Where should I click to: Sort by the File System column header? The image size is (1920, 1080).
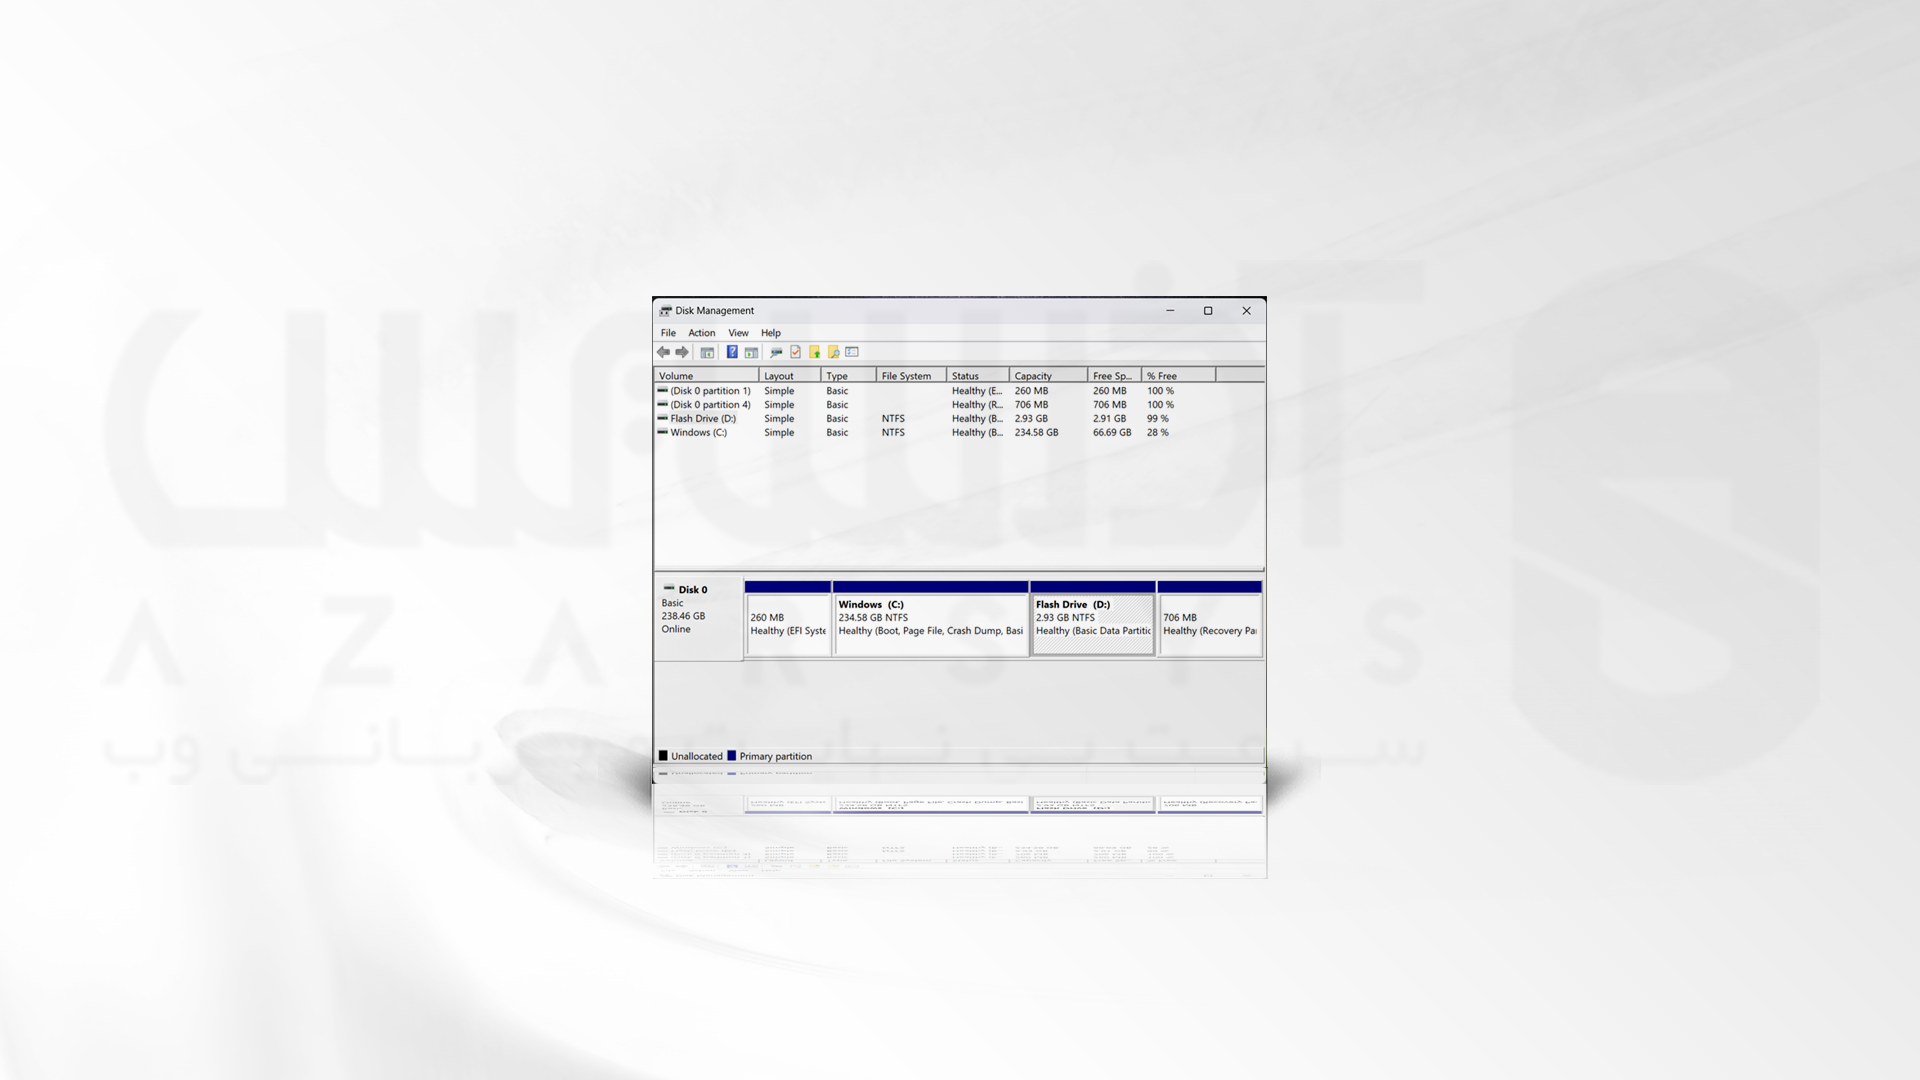click(911, 376)
